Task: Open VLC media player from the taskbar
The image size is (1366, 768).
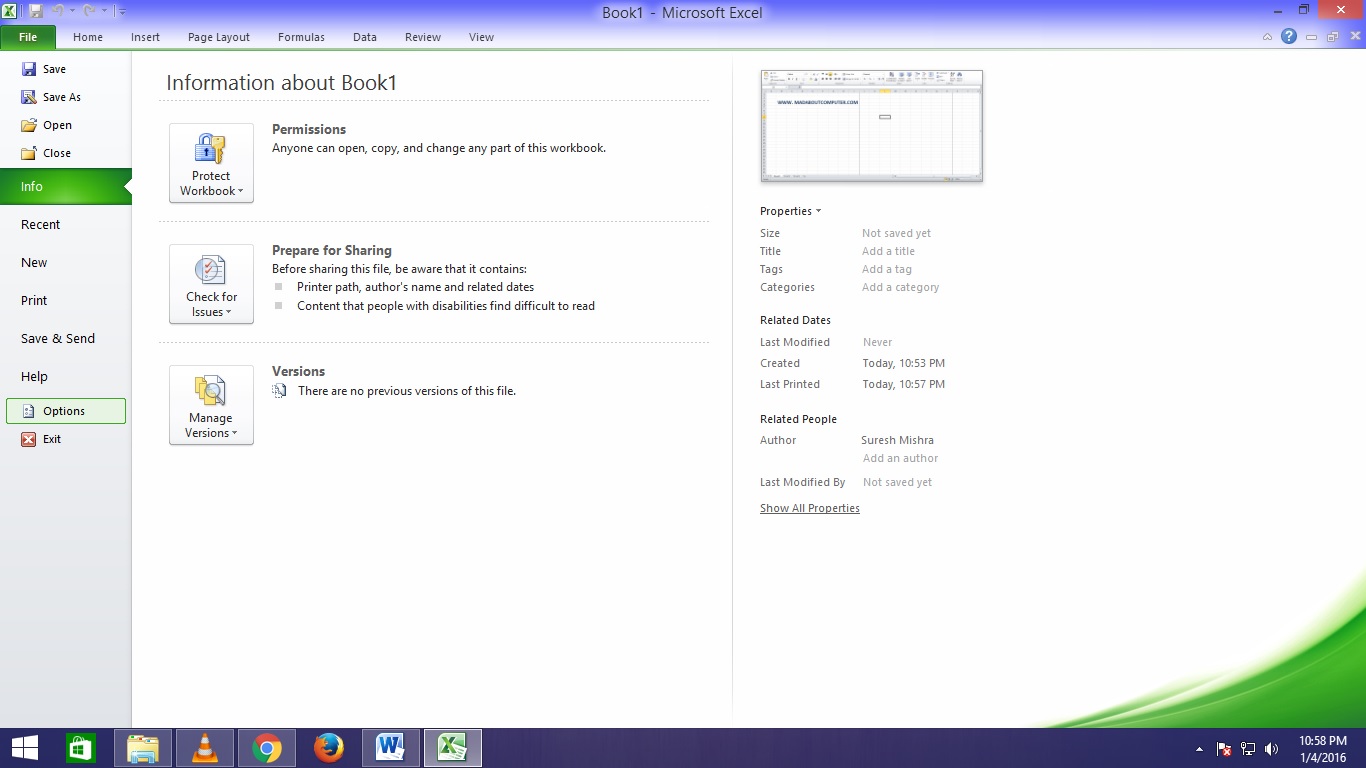Action: click(x=205, y=748)
